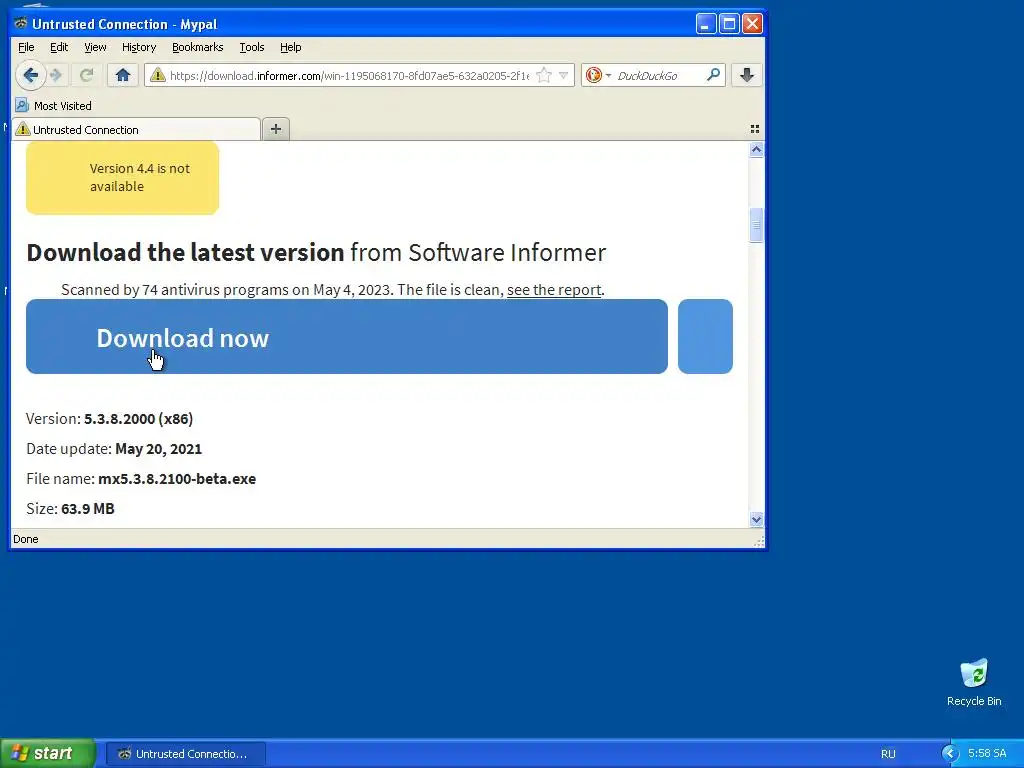The height and width of the screenshot is (768, 1024).
Task: Click the untrusted connection warning icon in address bar
Action: 157,76
